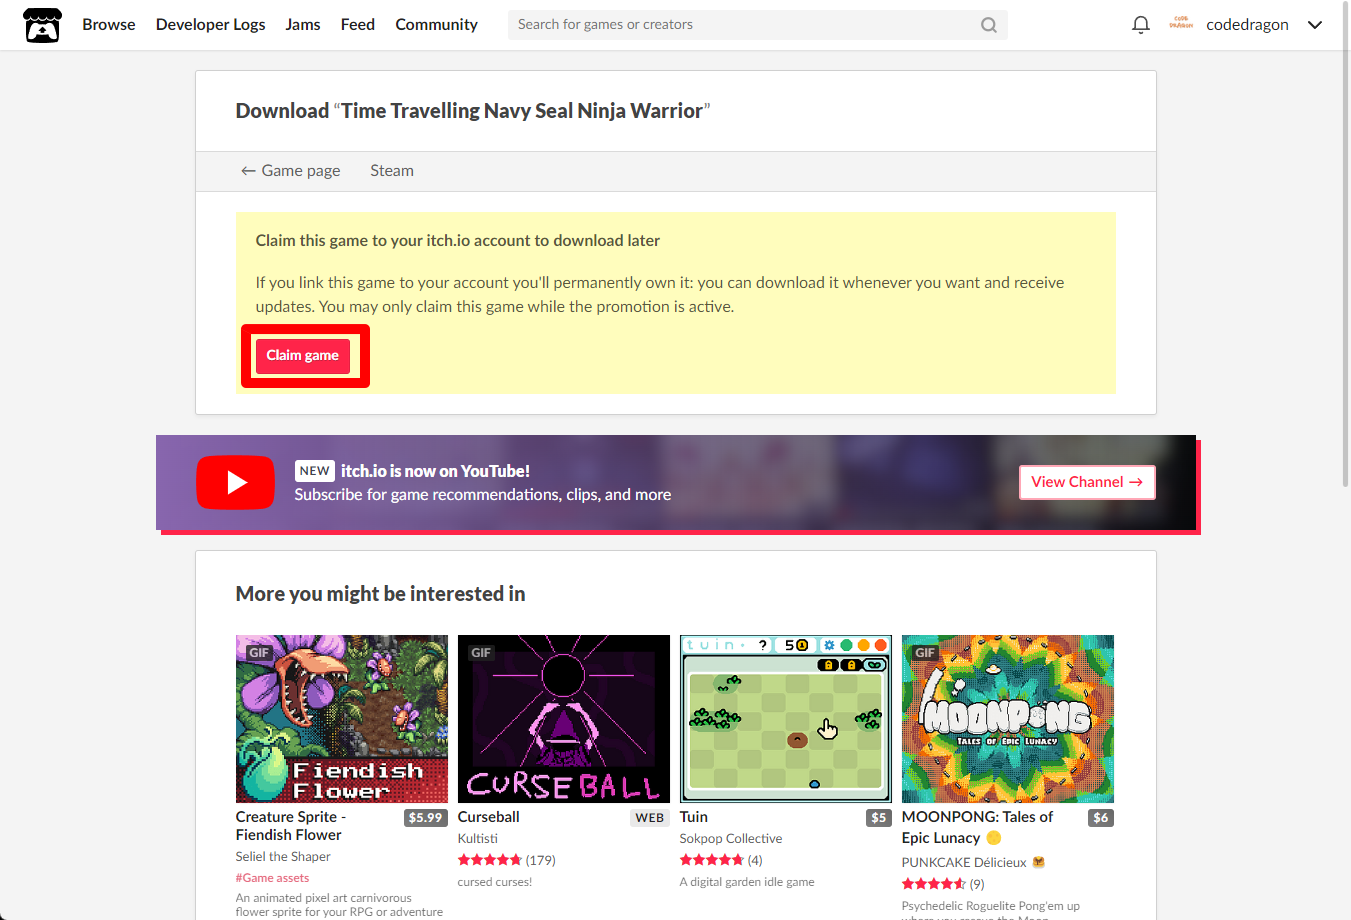Click MOONPONG's star rating
The height and width of the screenshot is (920, 1351).
[x=934, y=884]
